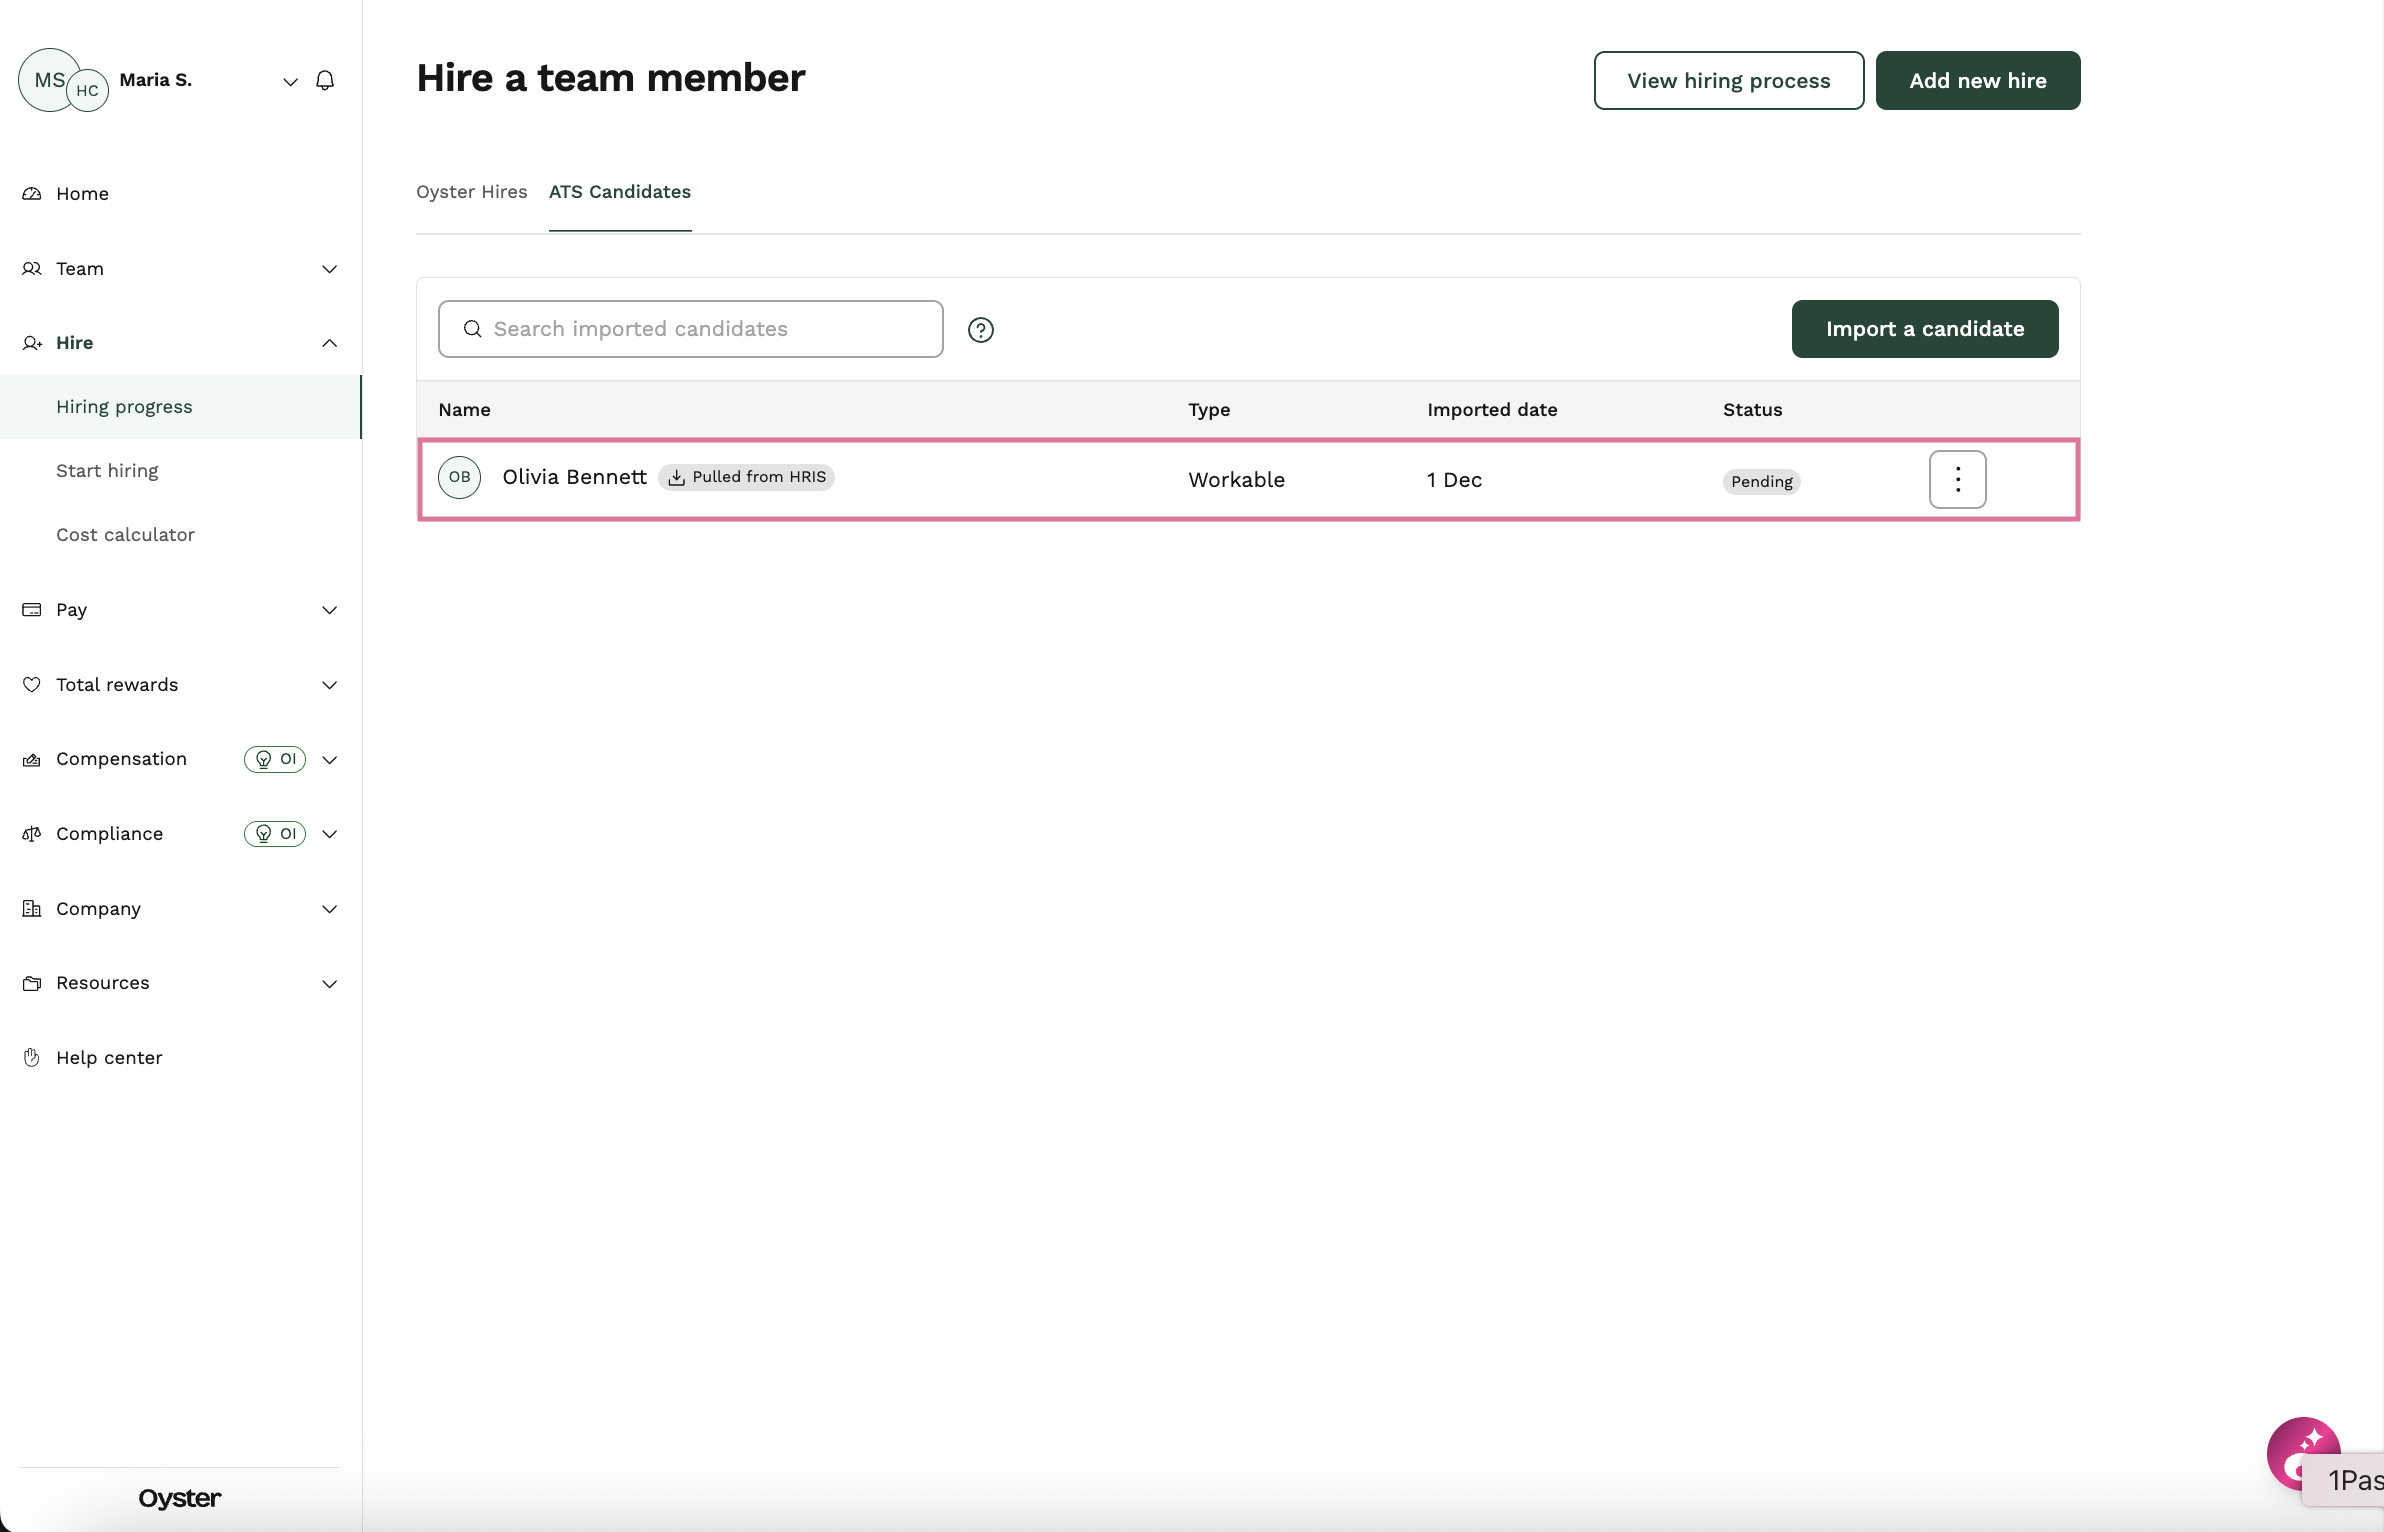This screenshot has width=2384, height=1532.
Task: Click the help question mark icon
Action: pos(981,330)
